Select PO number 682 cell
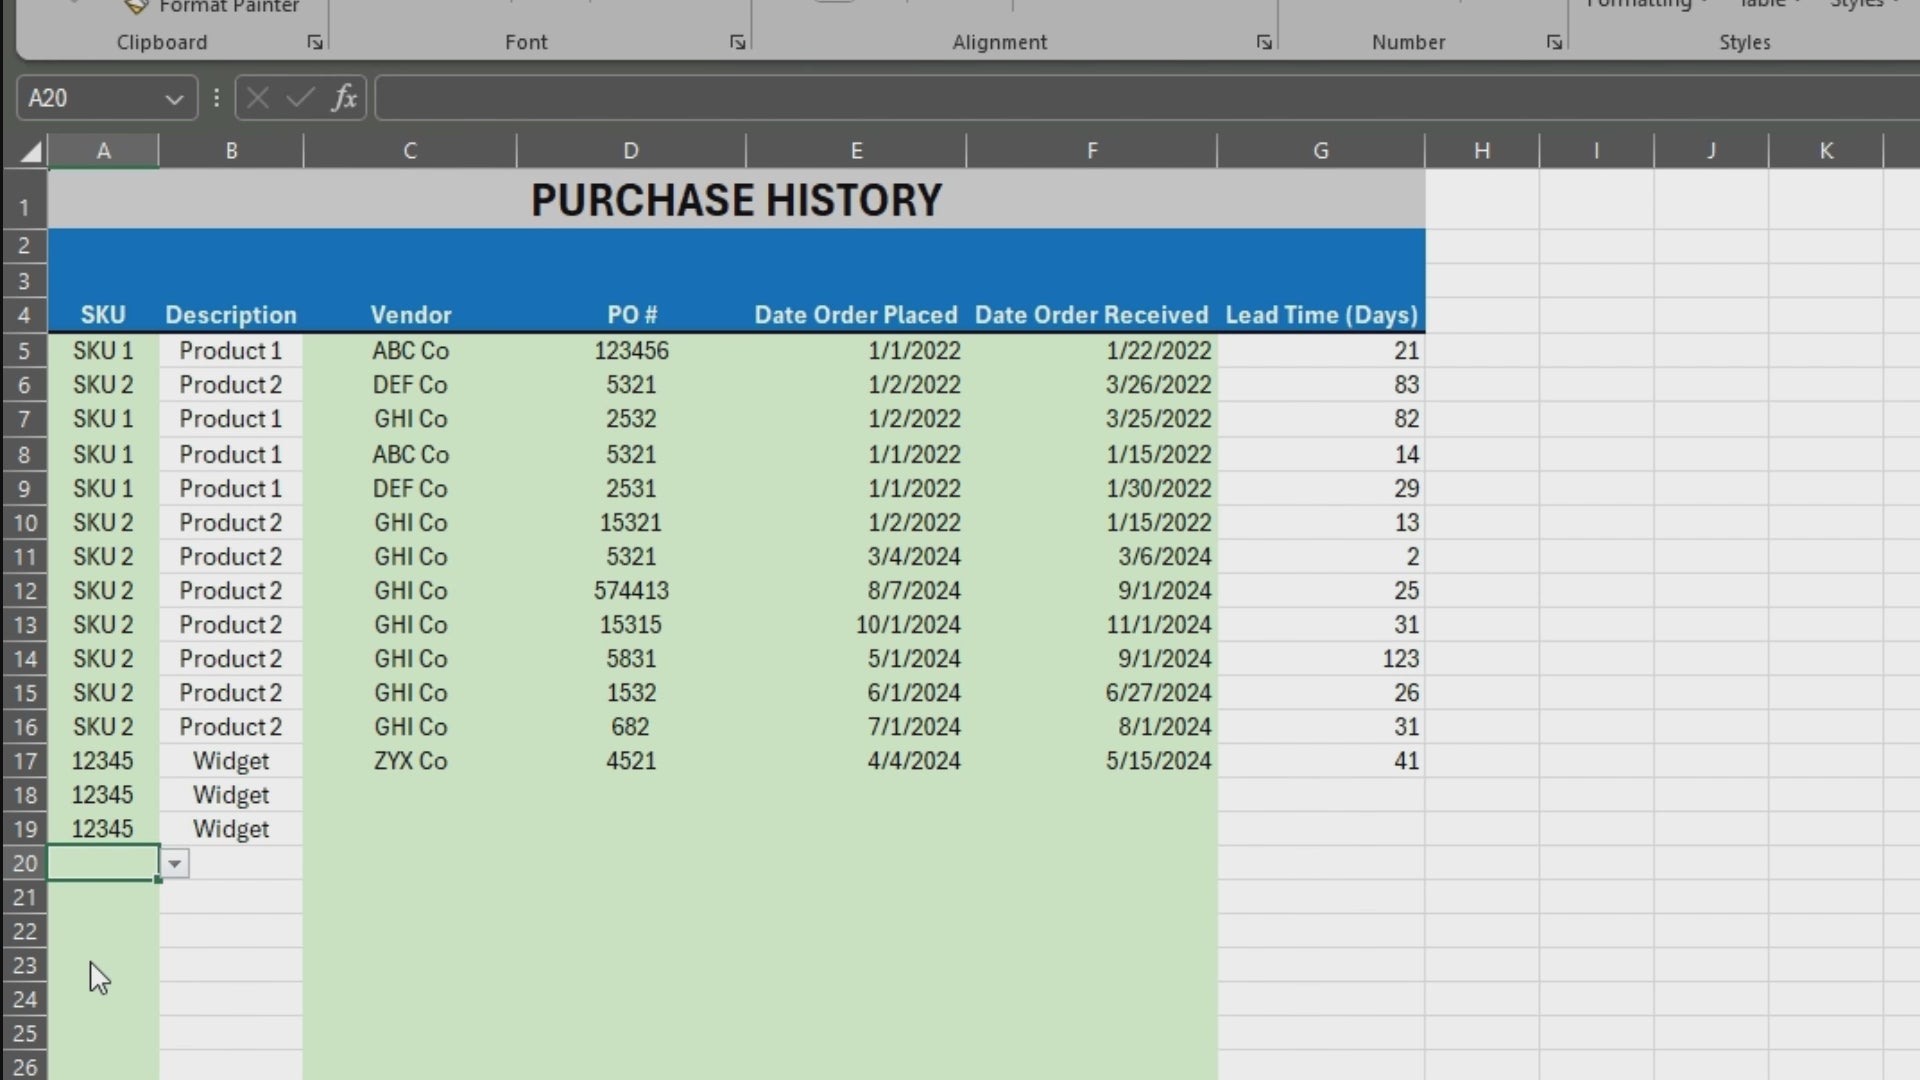This screenshot has height=1080, width=1920. tap(631, 727)
